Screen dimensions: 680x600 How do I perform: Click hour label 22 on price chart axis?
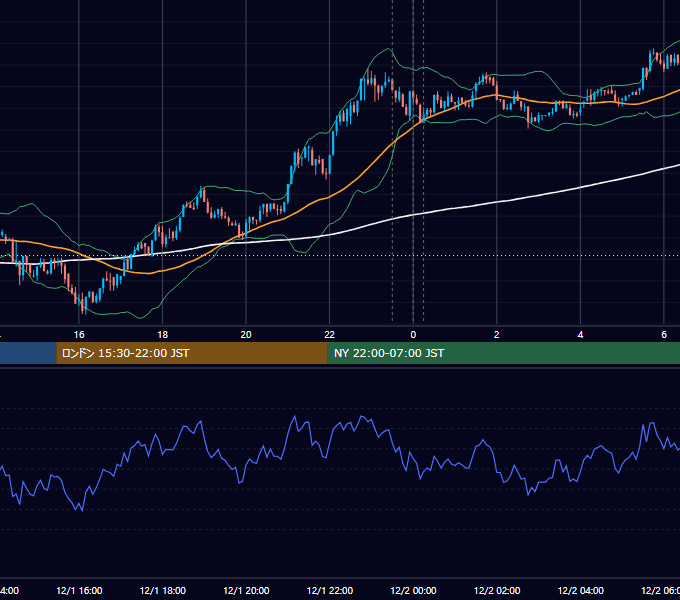coord(330,334)
